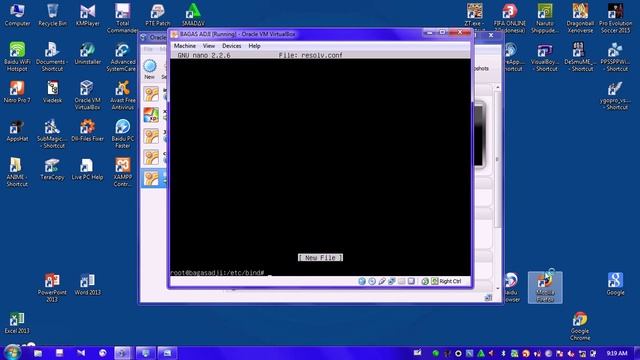Select the highlighted bottom VM entry in Manager list
The width and height of the screenshot is (640, 360).
[x=154, y=178]
